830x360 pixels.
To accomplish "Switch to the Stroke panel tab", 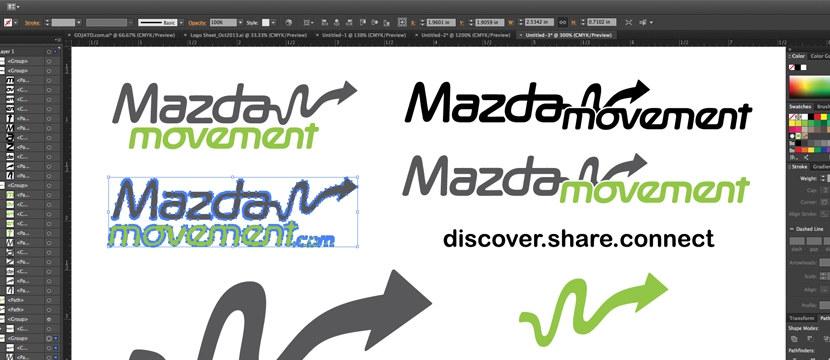I will (x=799, y=167).
